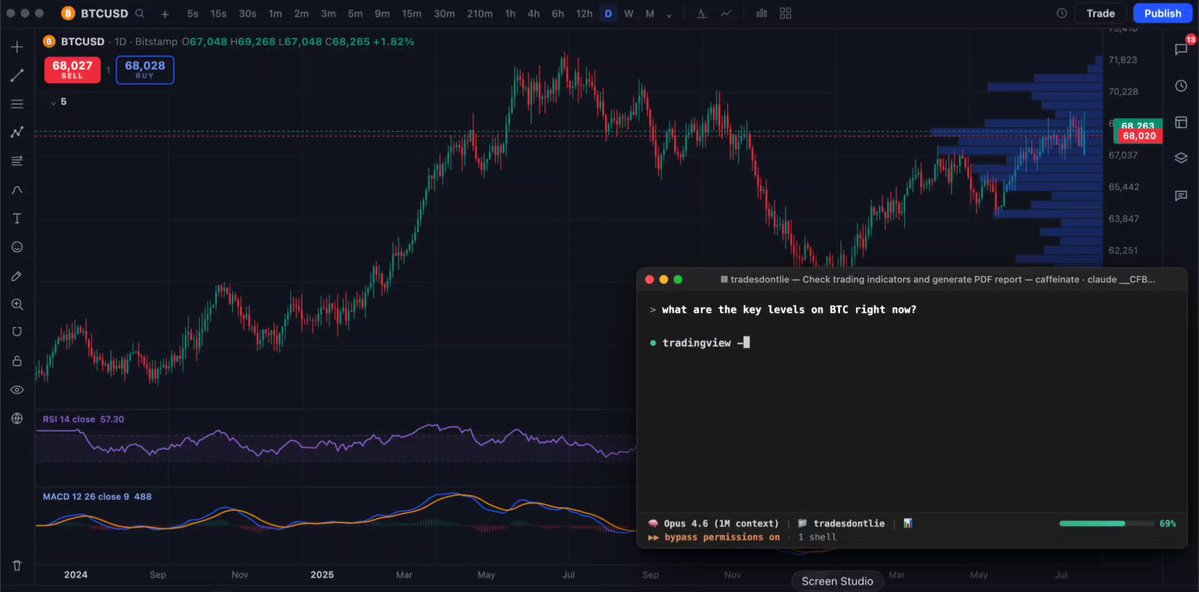Click the 68,027 SELL button

[73, 70]
